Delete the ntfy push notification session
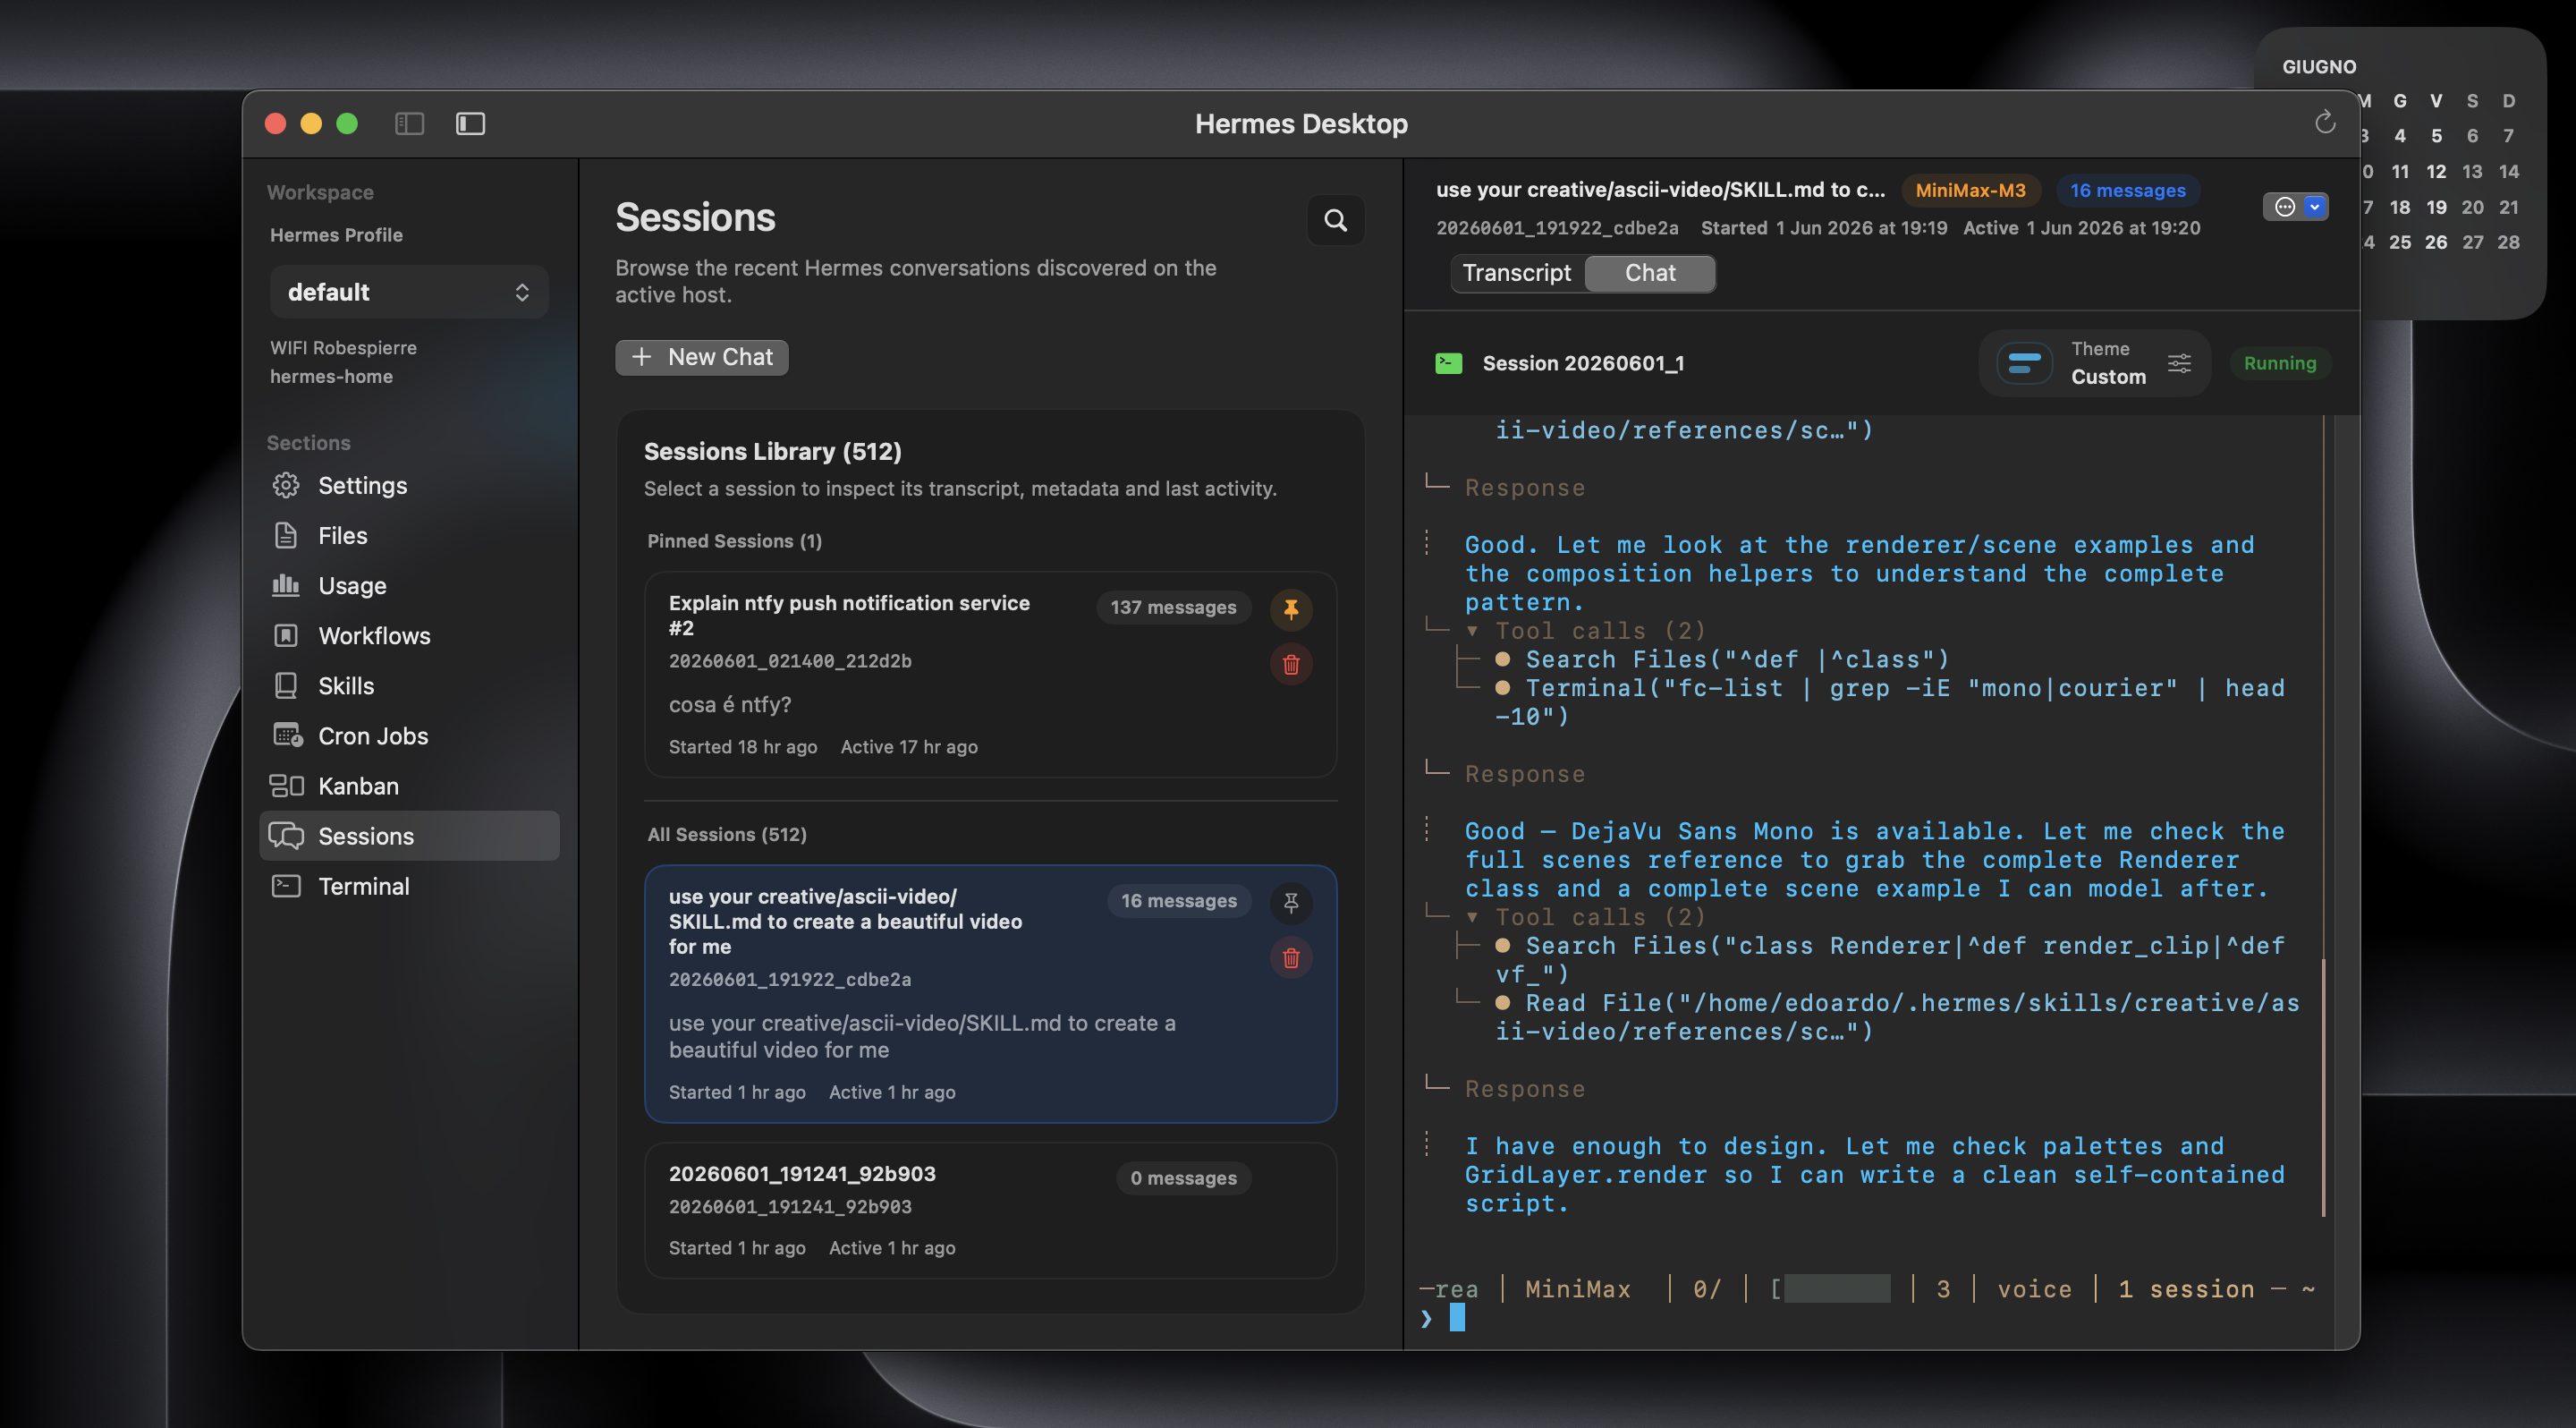Image resolution: width=2576 pixels, height=1428 pixels. point(1291,664)
